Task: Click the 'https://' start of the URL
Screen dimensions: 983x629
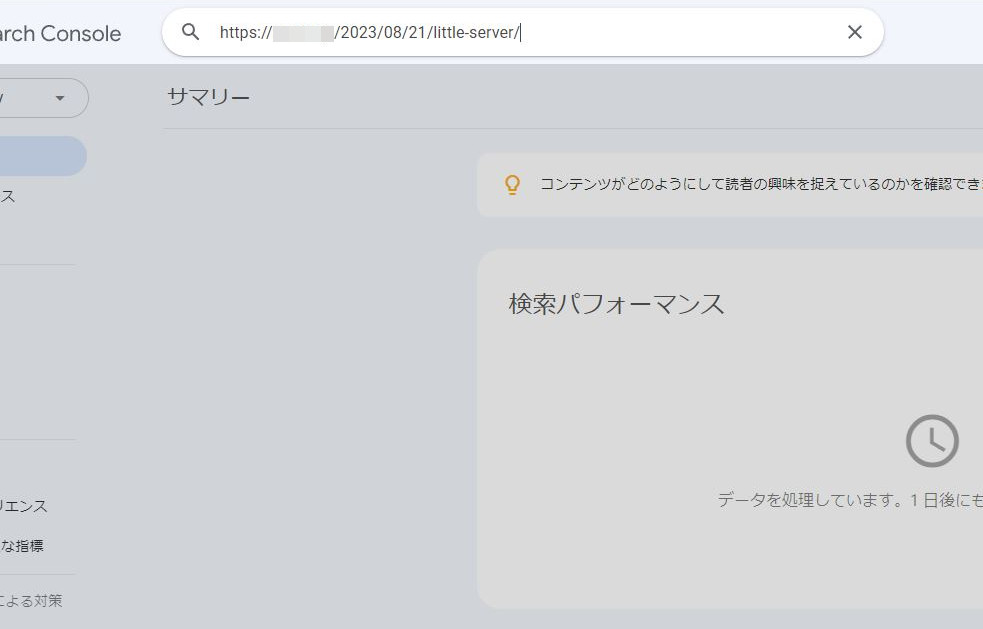Action: point(245,33)
